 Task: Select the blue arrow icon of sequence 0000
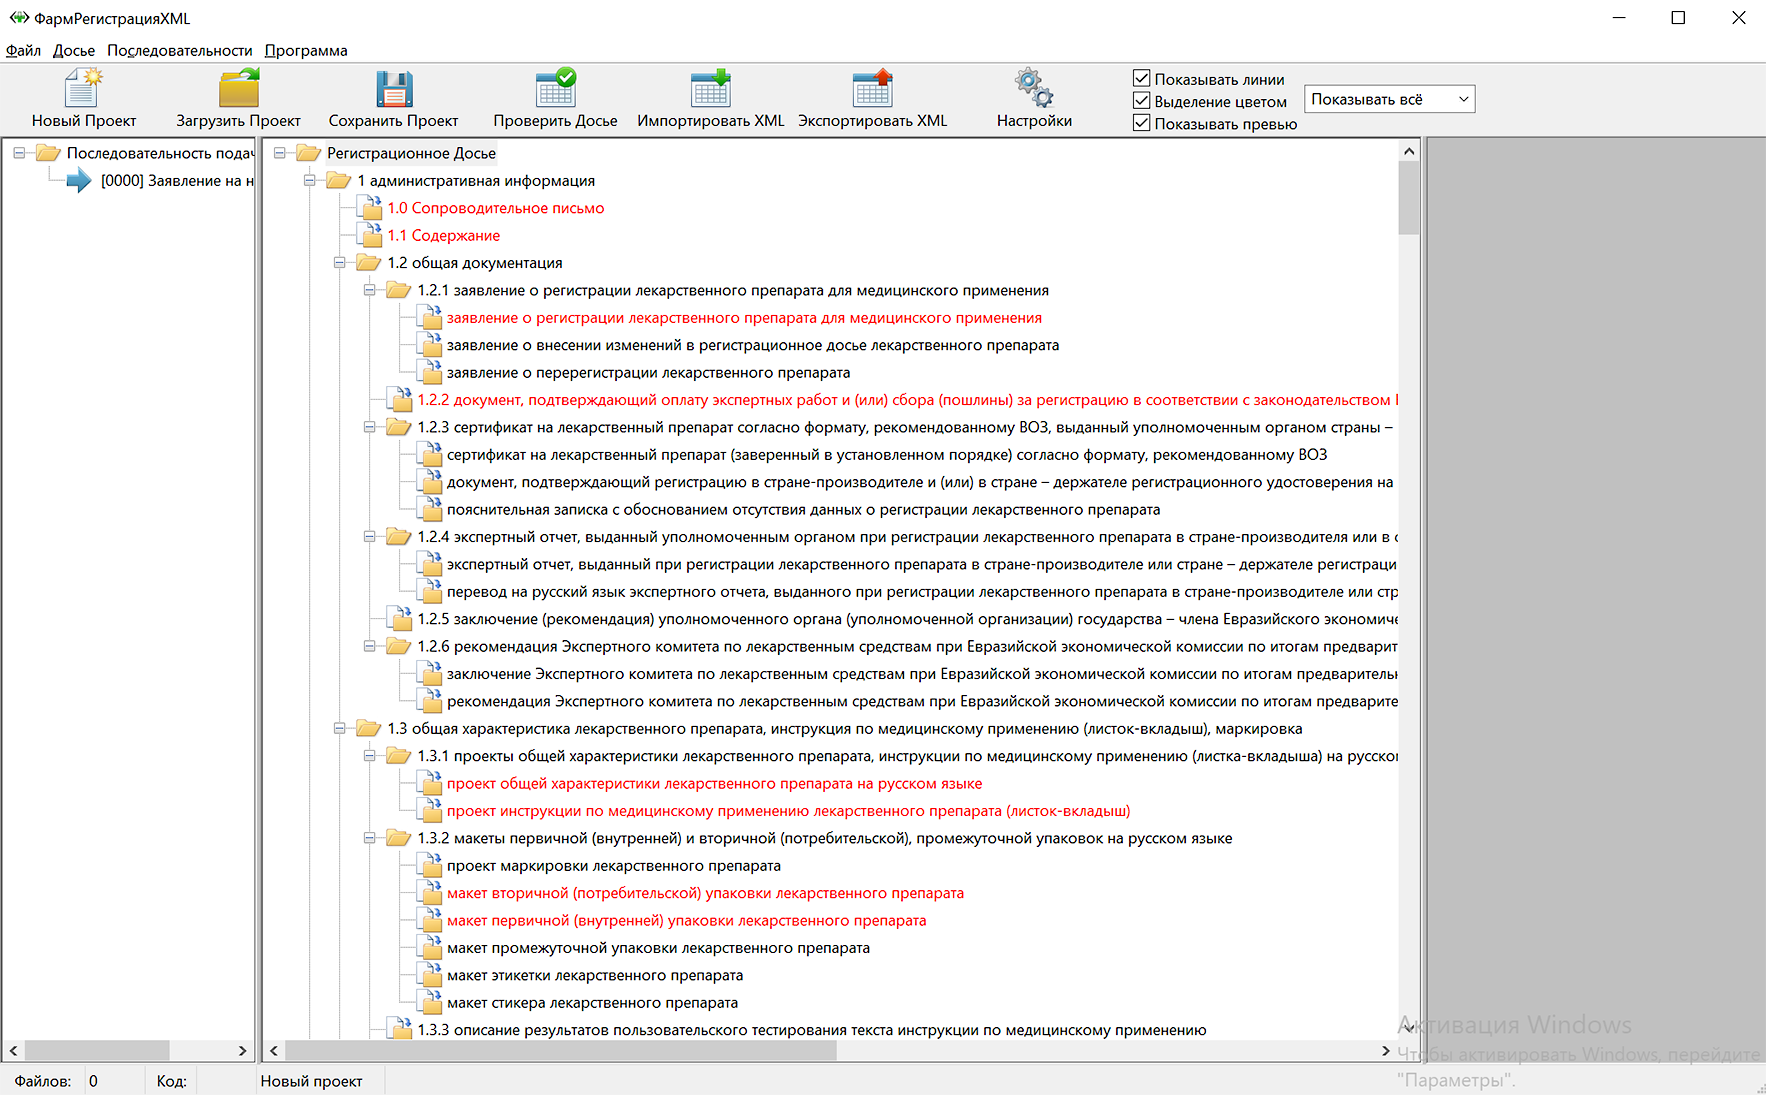[x=78, y=181]
